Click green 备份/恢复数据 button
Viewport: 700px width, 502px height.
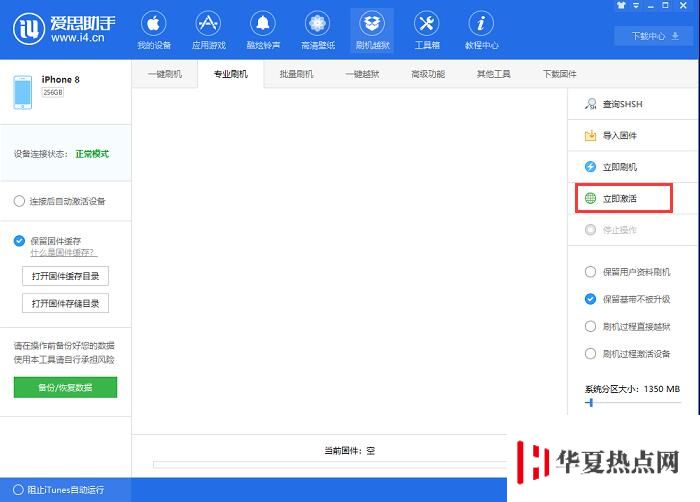(x=65, y=387)
